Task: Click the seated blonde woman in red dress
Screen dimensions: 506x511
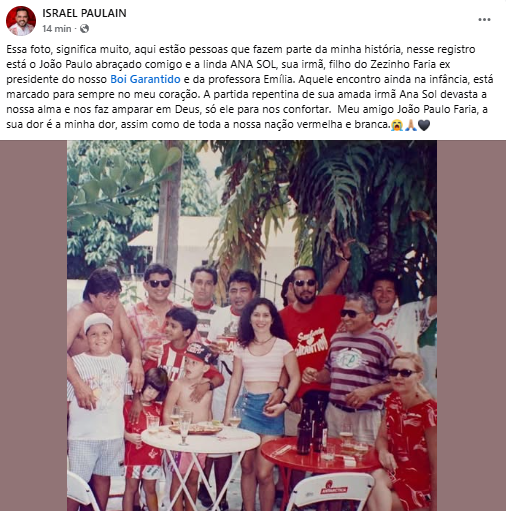Action: coord(409,430)
